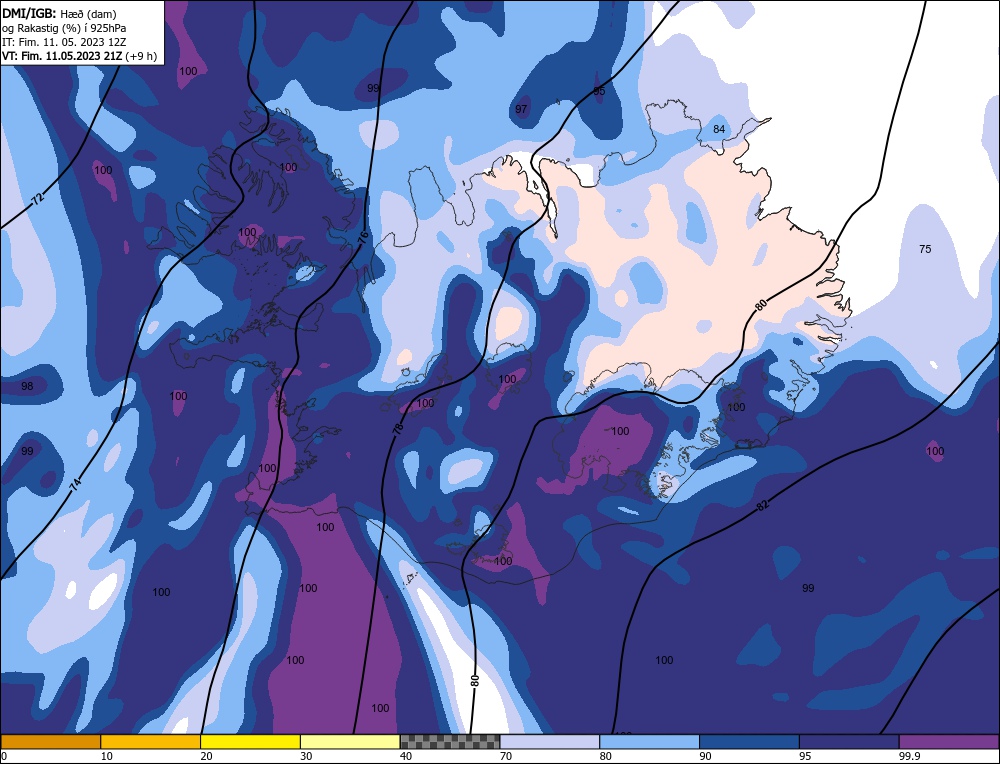Click the '72' height contour label
This screenshot has height=764, width=1000.
pos(38,198)
